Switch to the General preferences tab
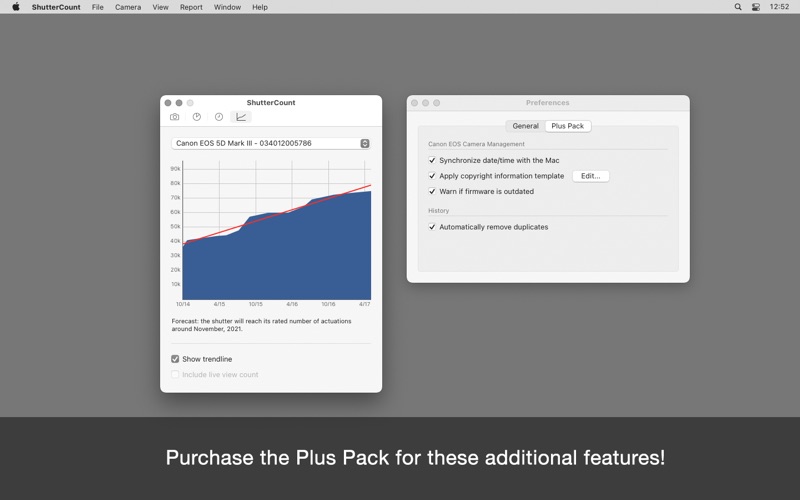The image size is (800, 500). [525, 126]
